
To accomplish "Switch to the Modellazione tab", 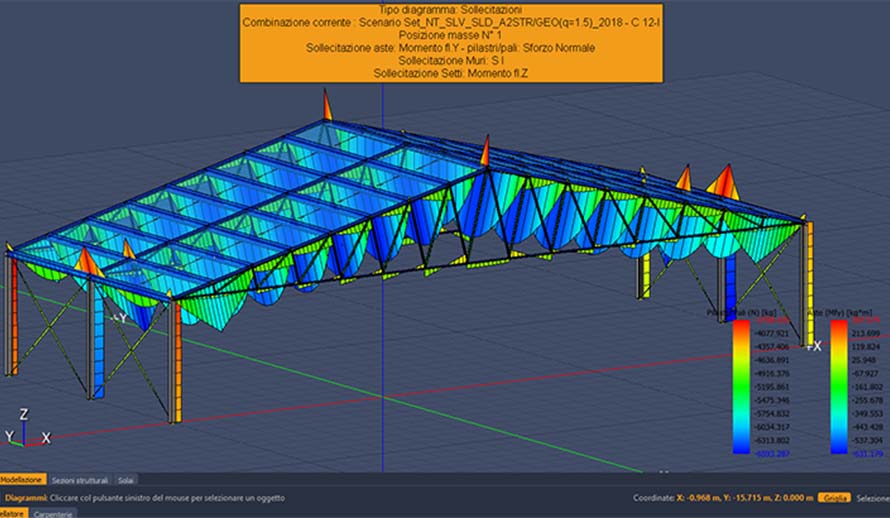I will [21, 480].
